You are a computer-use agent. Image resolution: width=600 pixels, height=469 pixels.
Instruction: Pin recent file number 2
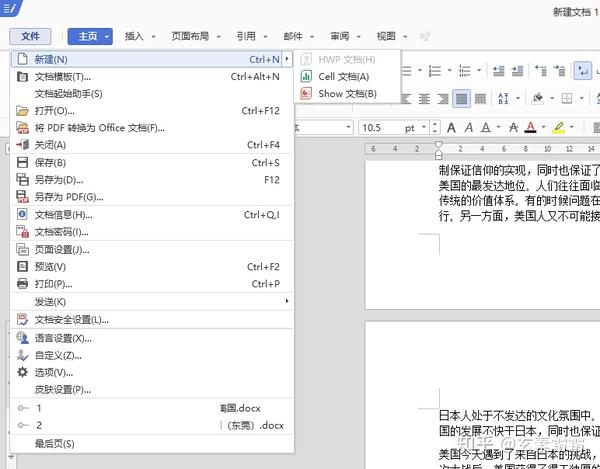click(23, 425)
